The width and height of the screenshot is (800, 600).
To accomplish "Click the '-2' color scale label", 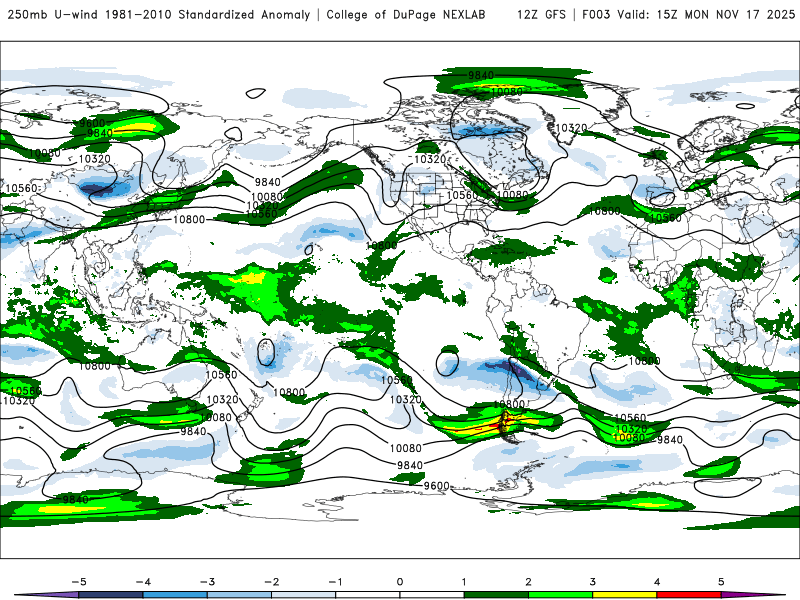I will click(271, 582).
